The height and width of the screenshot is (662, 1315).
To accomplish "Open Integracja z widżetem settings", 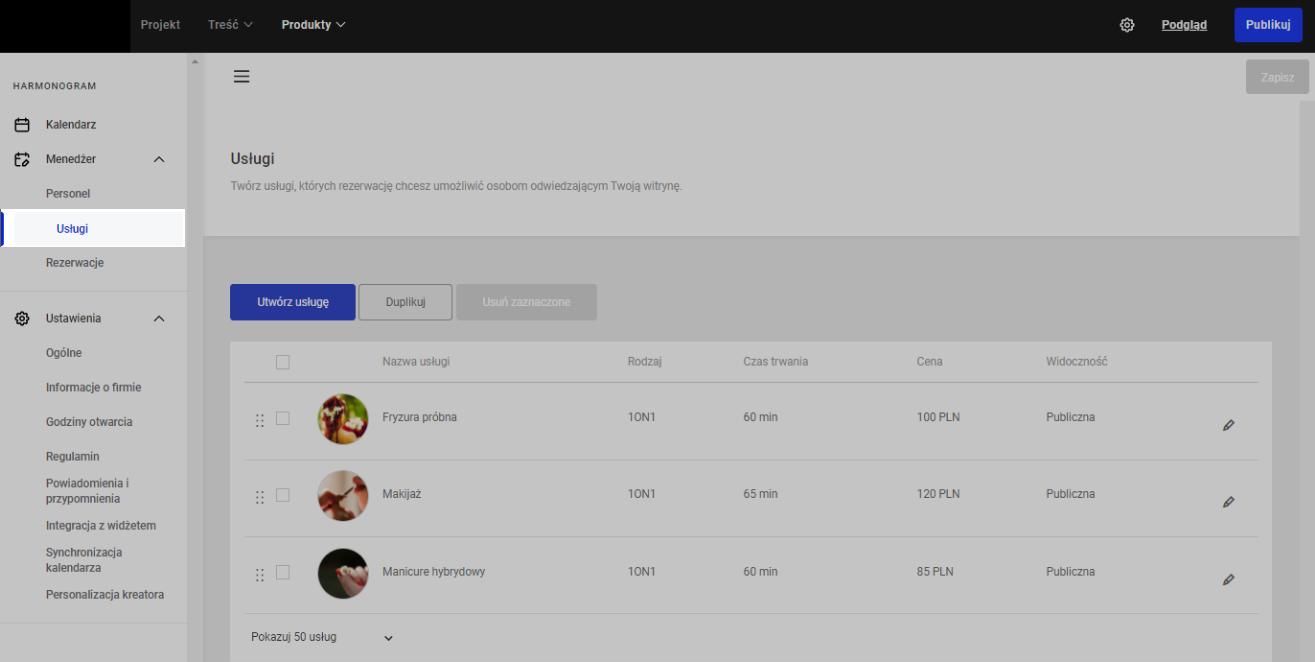I will click(x=101, y=525).
